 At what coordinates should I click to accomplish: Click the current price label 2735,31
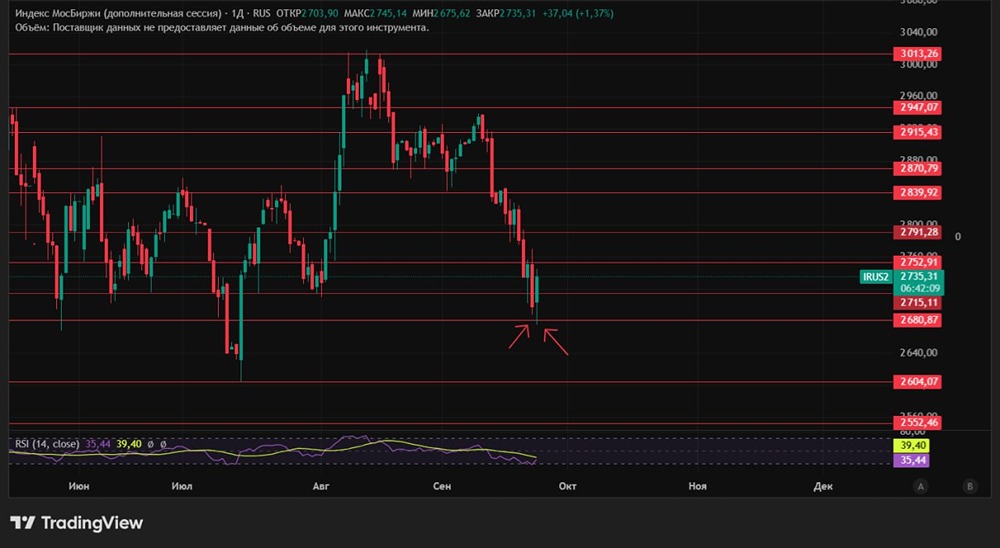tap(919, 276)
